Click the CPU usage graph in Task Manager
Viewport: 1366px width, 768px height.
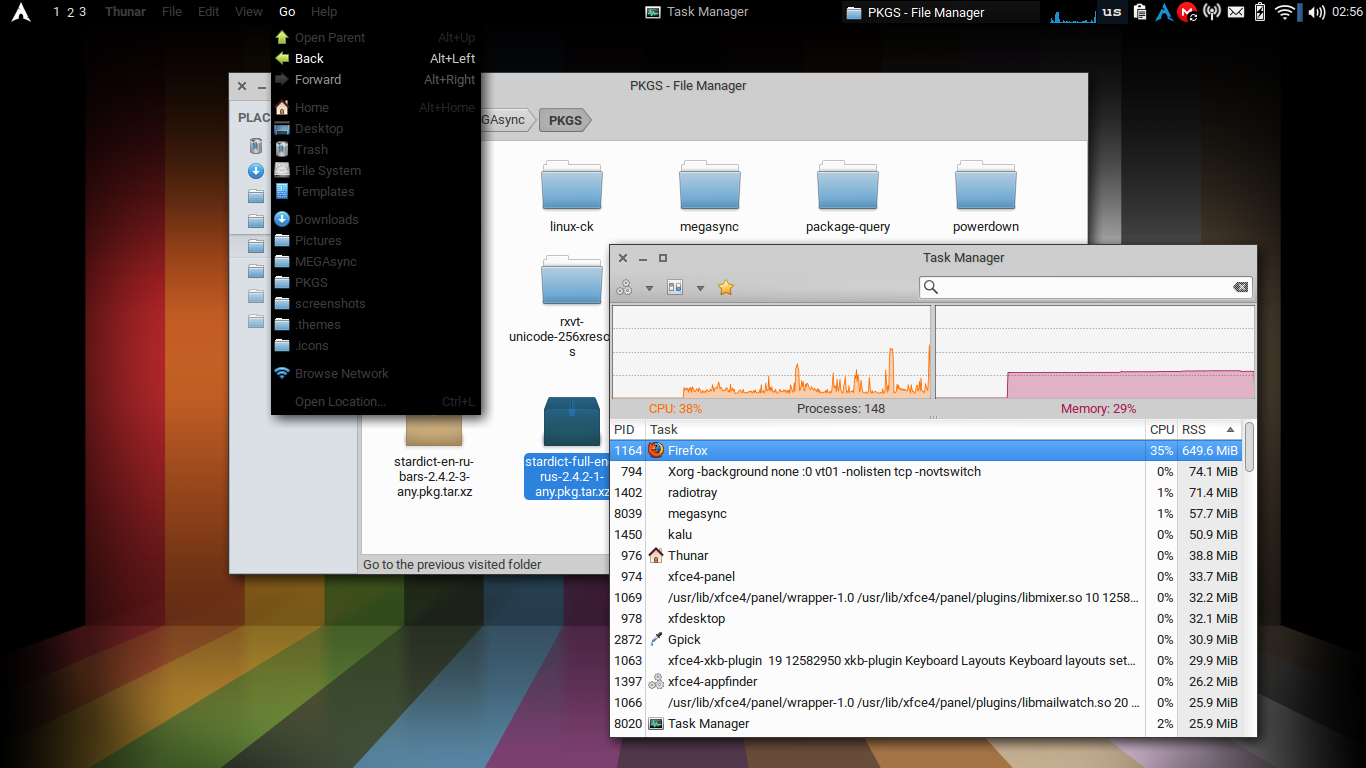pyautogui.click(x=771, y=352)
